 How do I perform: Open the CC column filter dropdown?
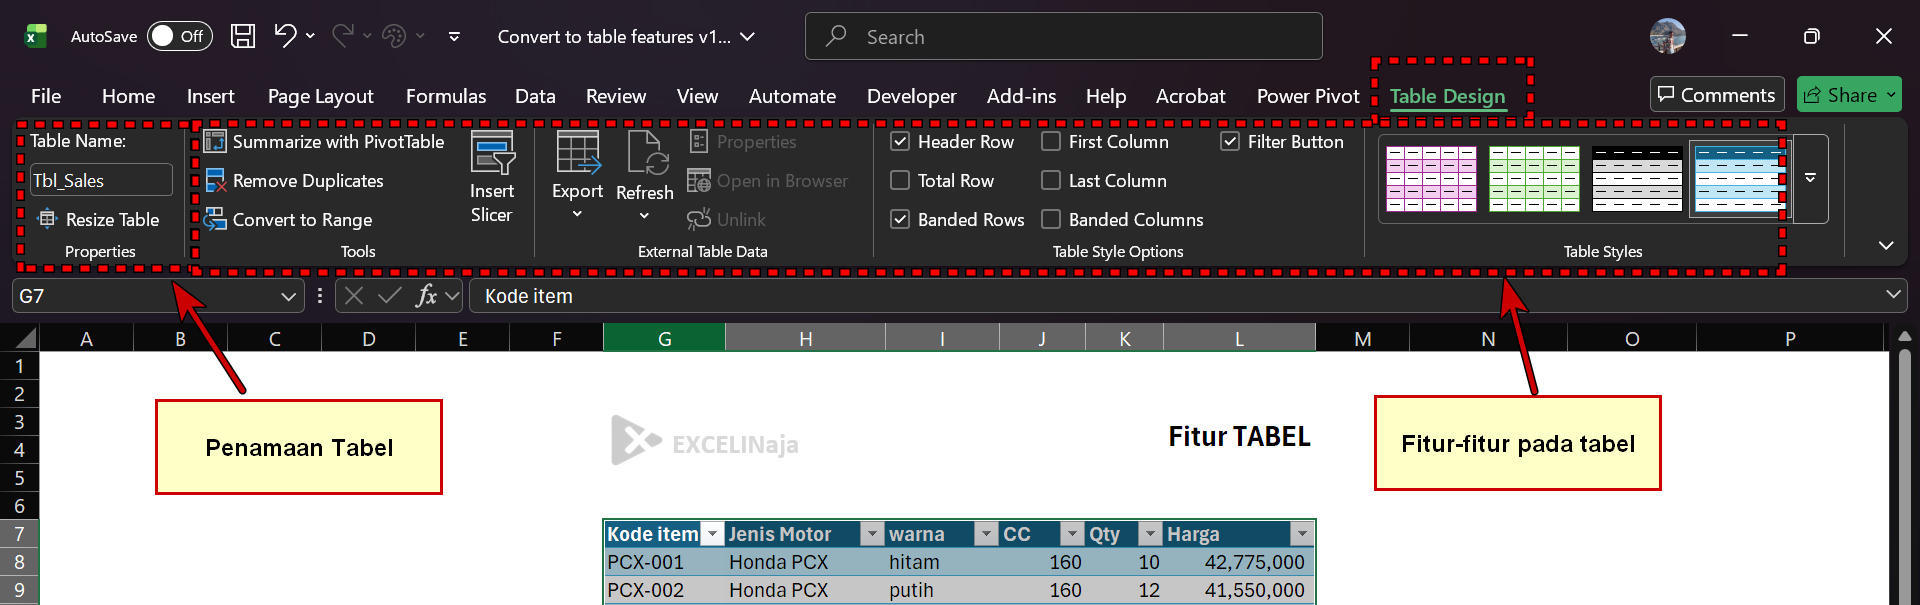pos(1072,534)
